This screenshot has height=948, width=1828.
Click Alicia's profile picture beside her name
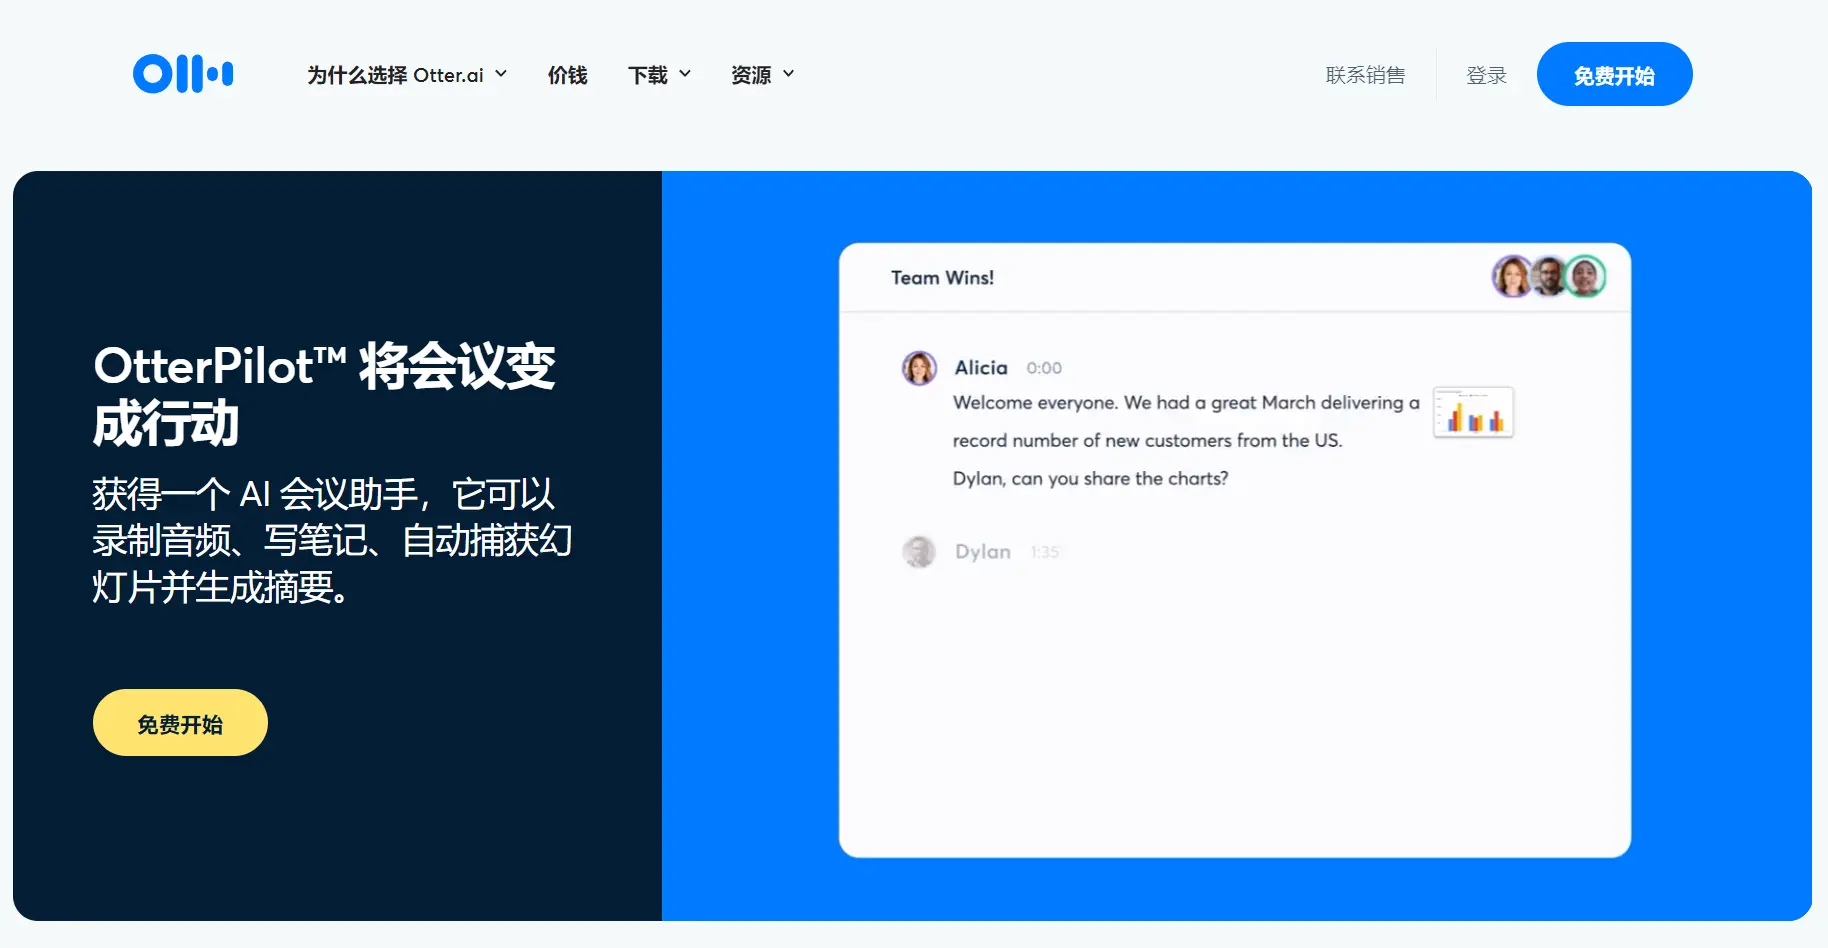click(919, 368)
